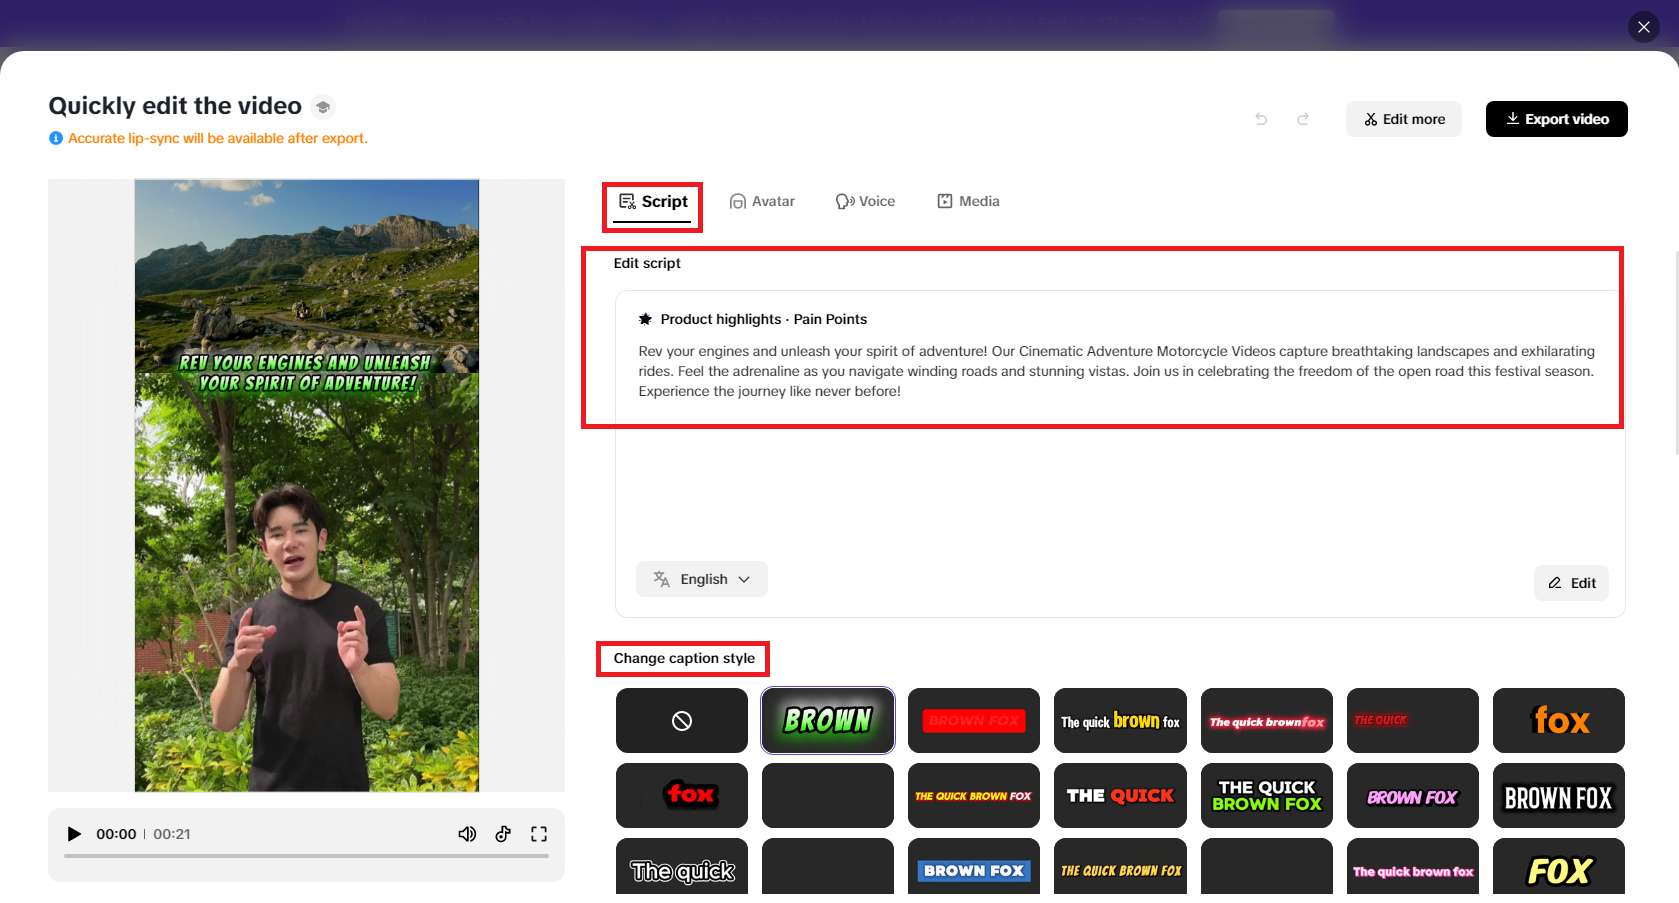Click the info icon beside the lip-sync notice
This screenshot has height=903, width=1679.
55,137
